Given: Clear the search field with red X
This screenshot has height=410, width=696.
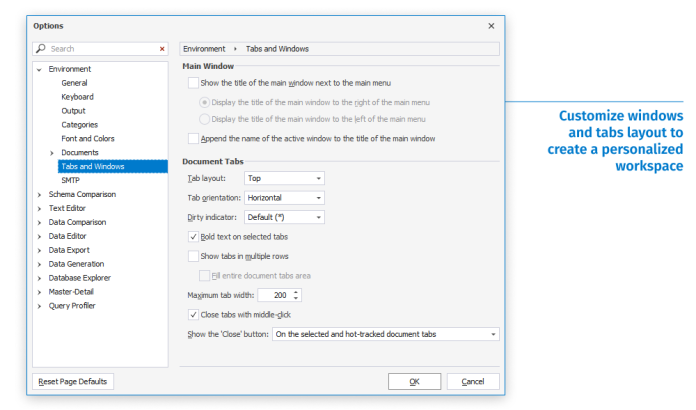Looking at the screenshot, I should [162, 49].
